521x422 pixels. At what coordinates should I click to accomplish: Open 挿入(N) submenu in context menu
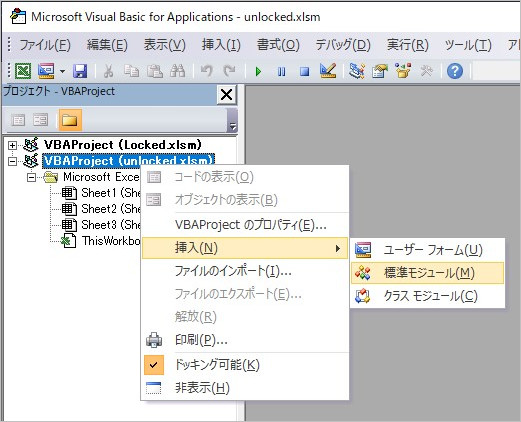[245, 248]
